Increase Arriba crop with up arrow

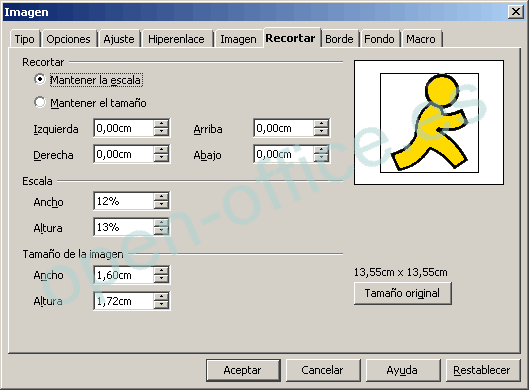(321, 124)
